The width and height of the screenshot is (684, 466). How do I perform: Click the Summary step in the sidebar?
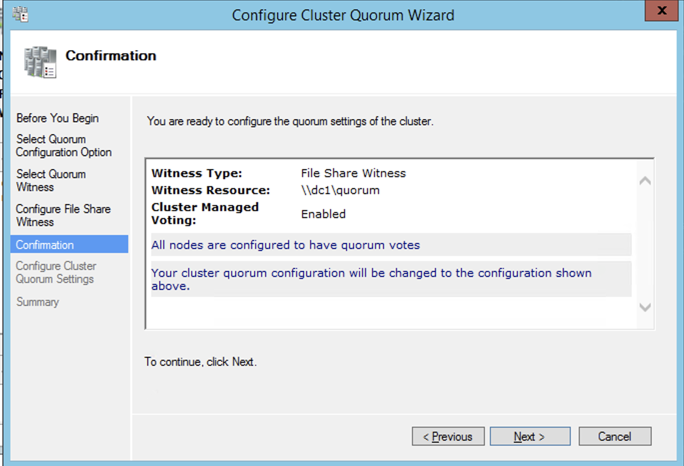(x=37, y=302)
